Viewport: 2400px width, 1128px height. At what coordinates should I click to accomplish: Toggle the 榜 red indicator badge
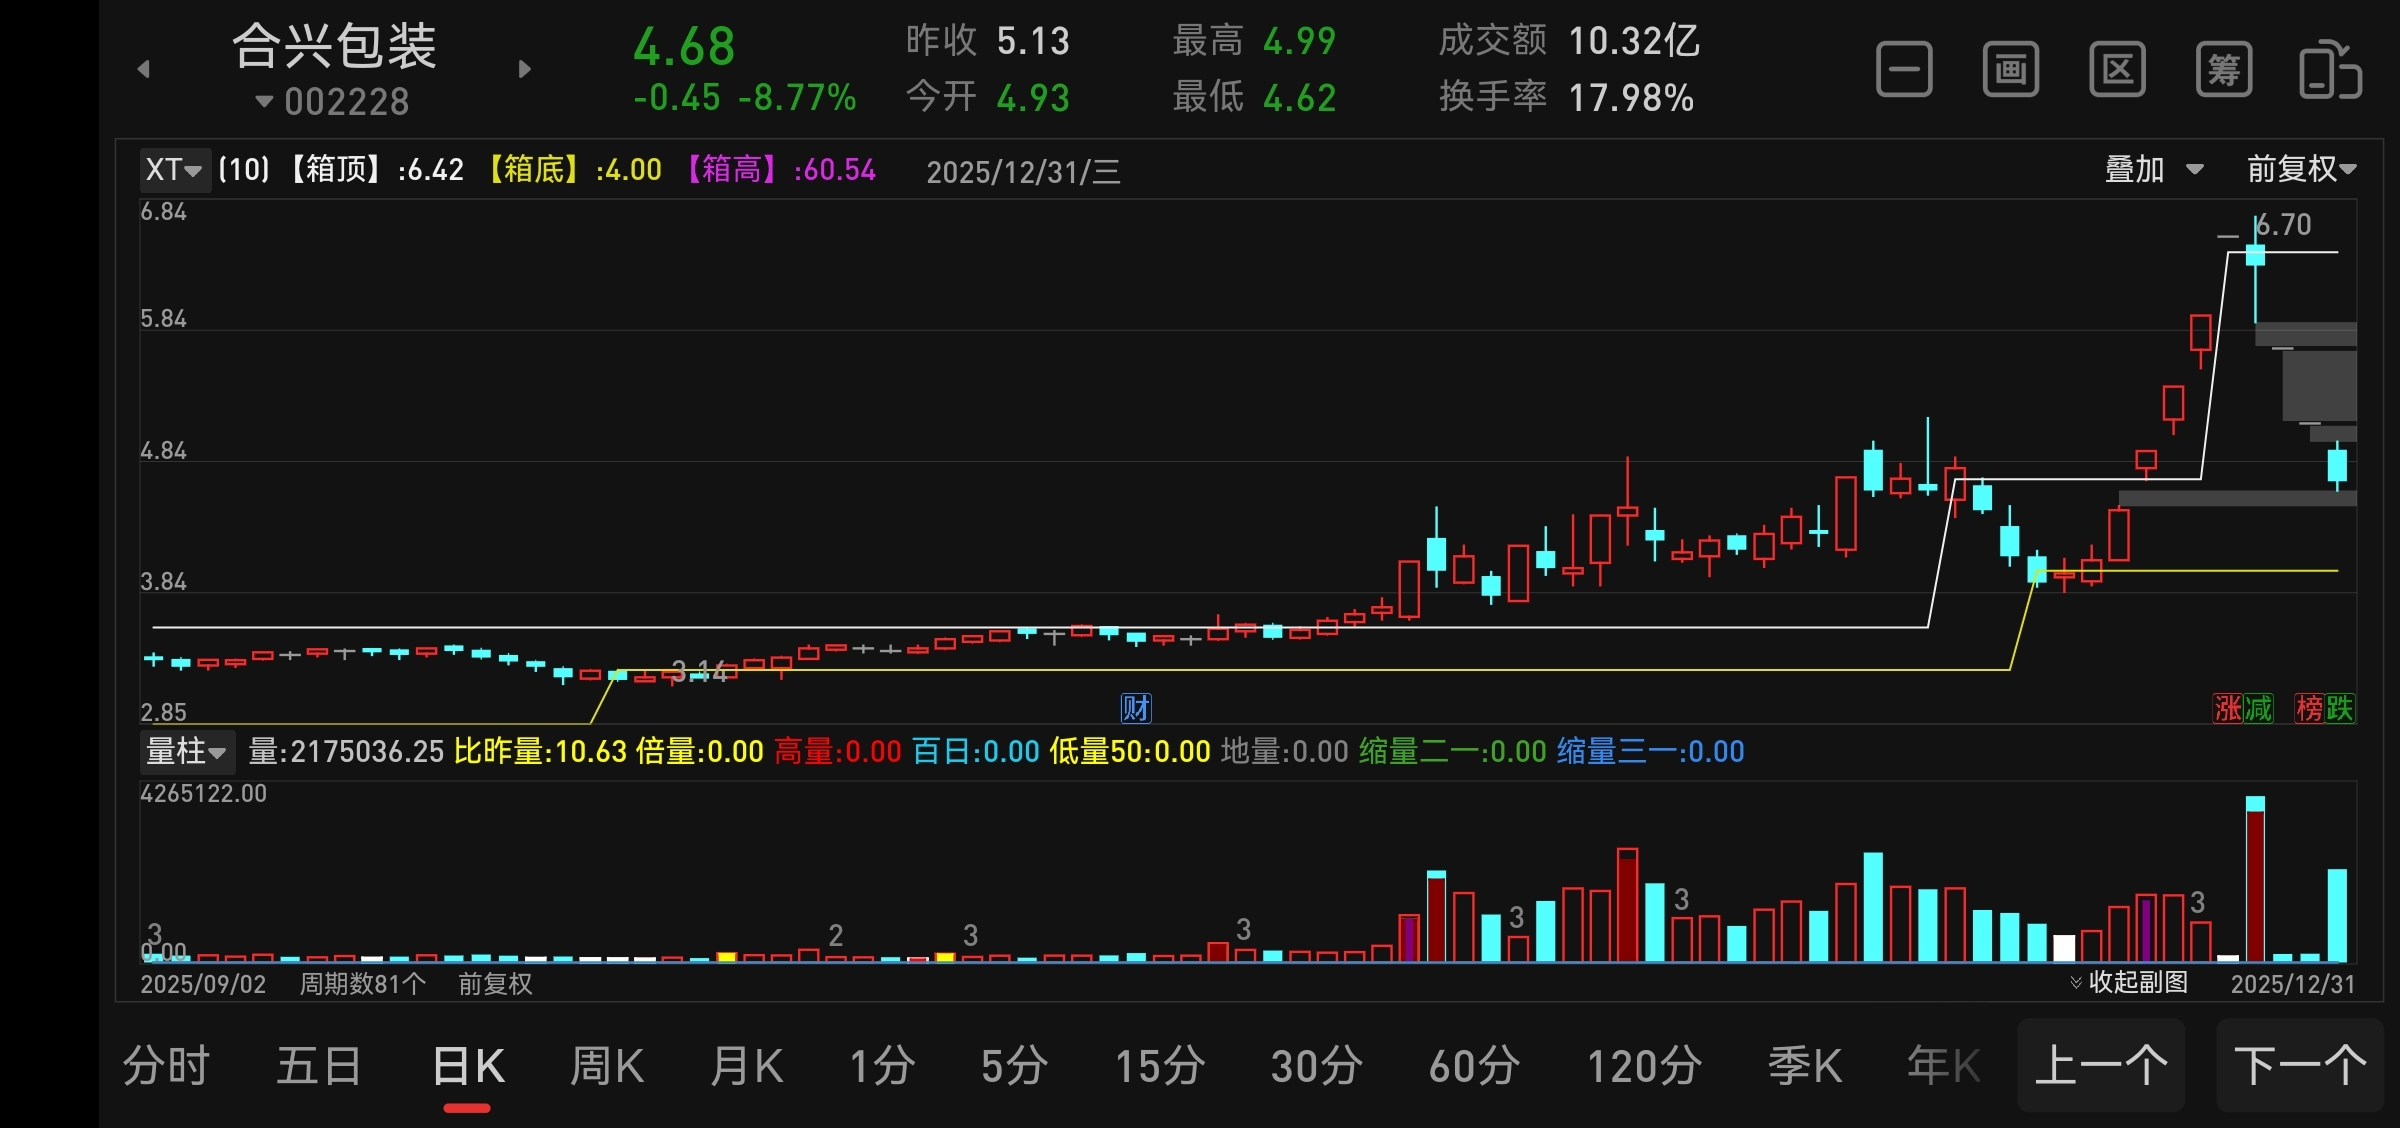pos(2309,708)
